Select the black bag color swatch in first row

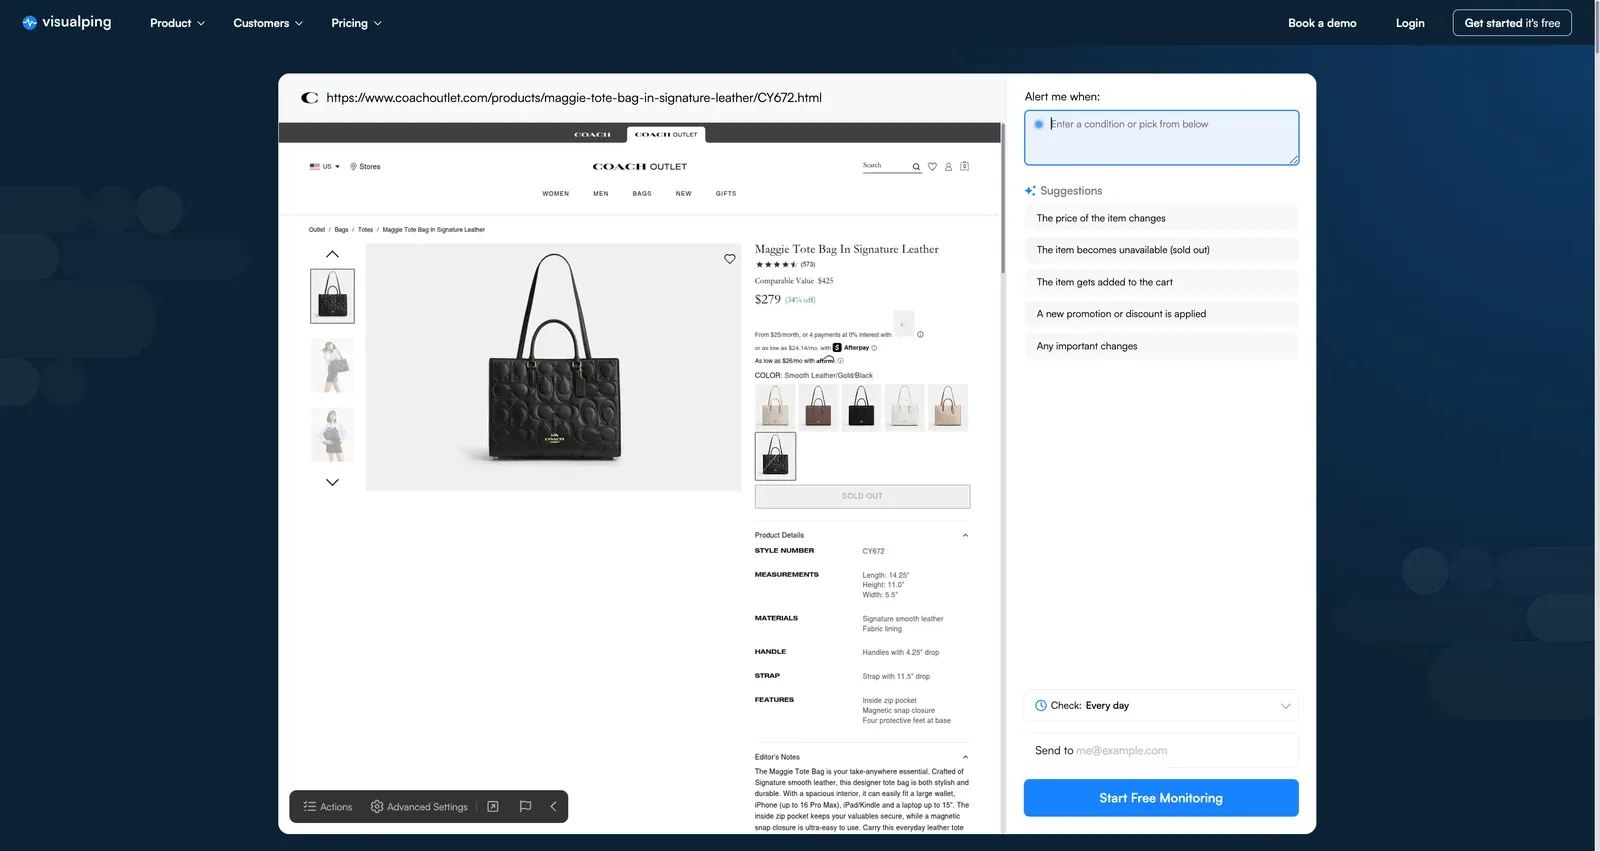861,407
